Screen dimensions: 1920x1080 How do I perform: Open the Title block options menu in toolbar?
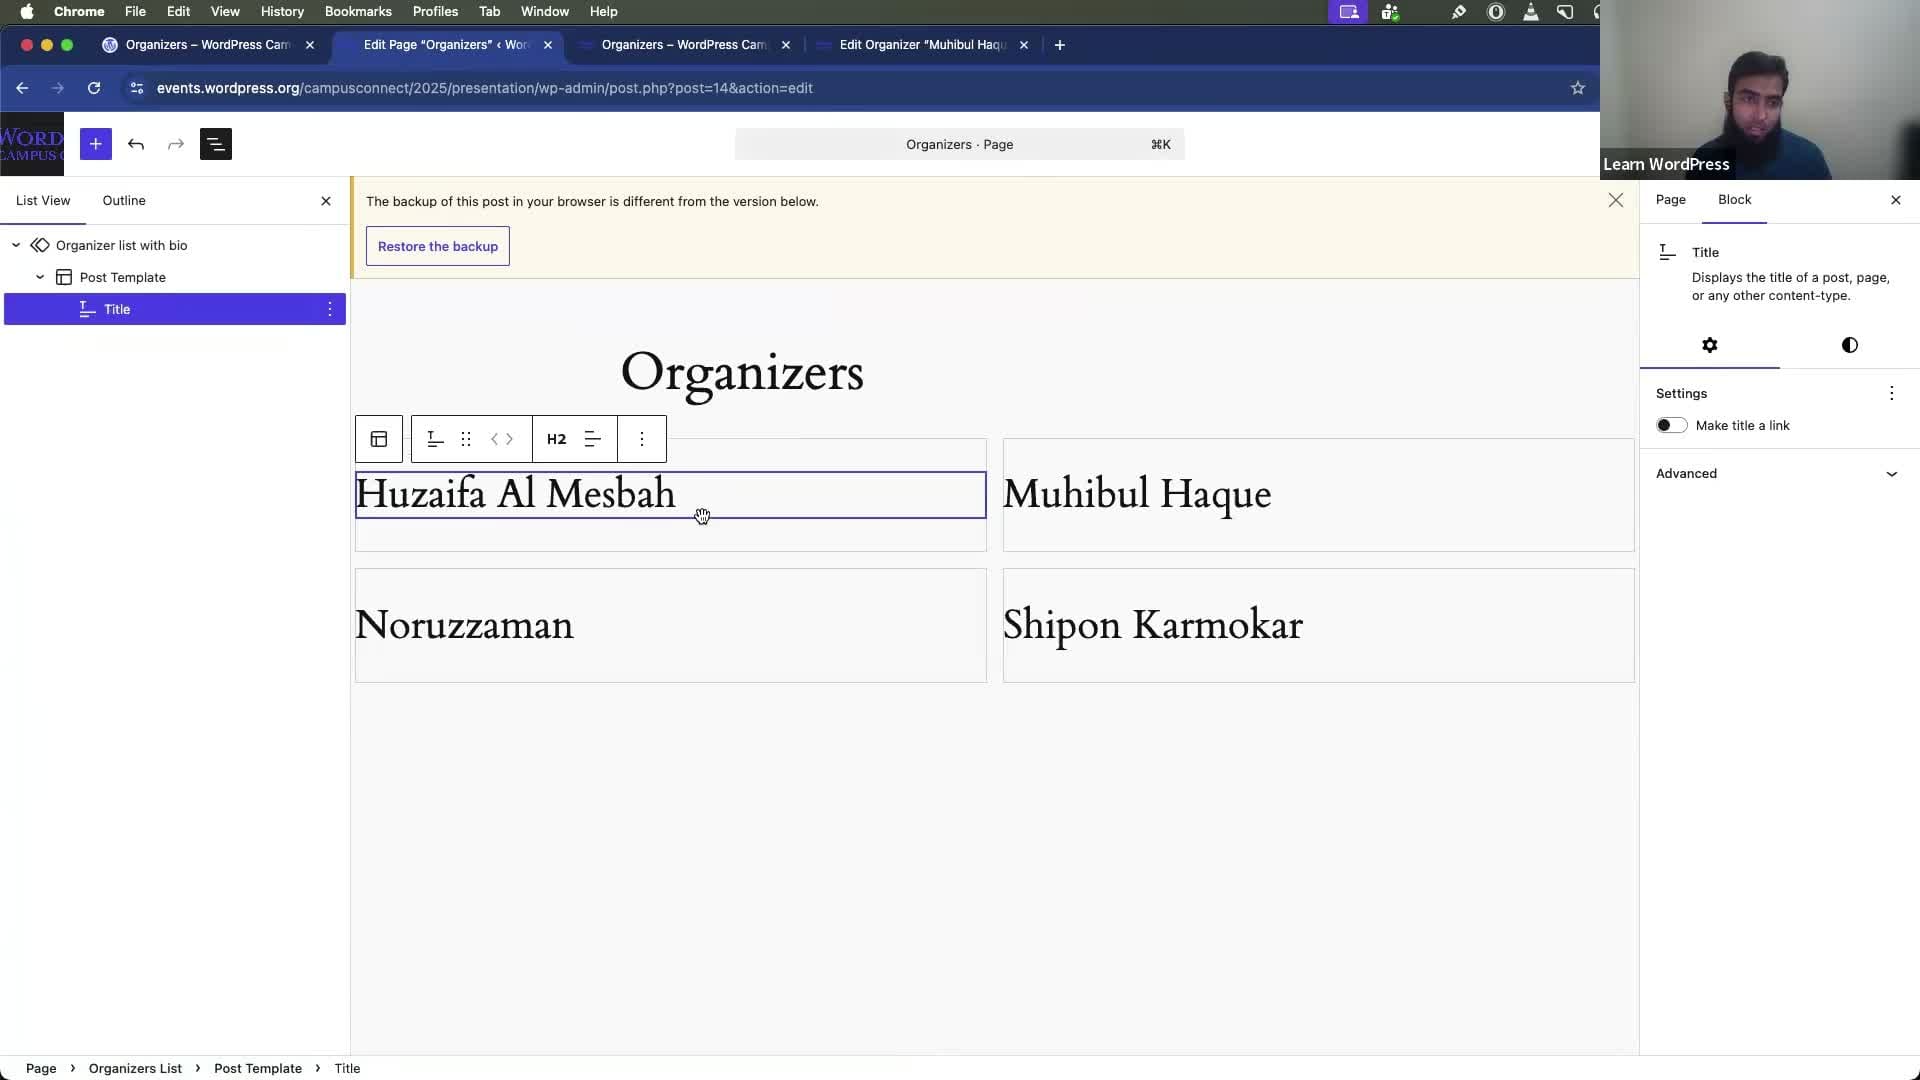[641, 439]
